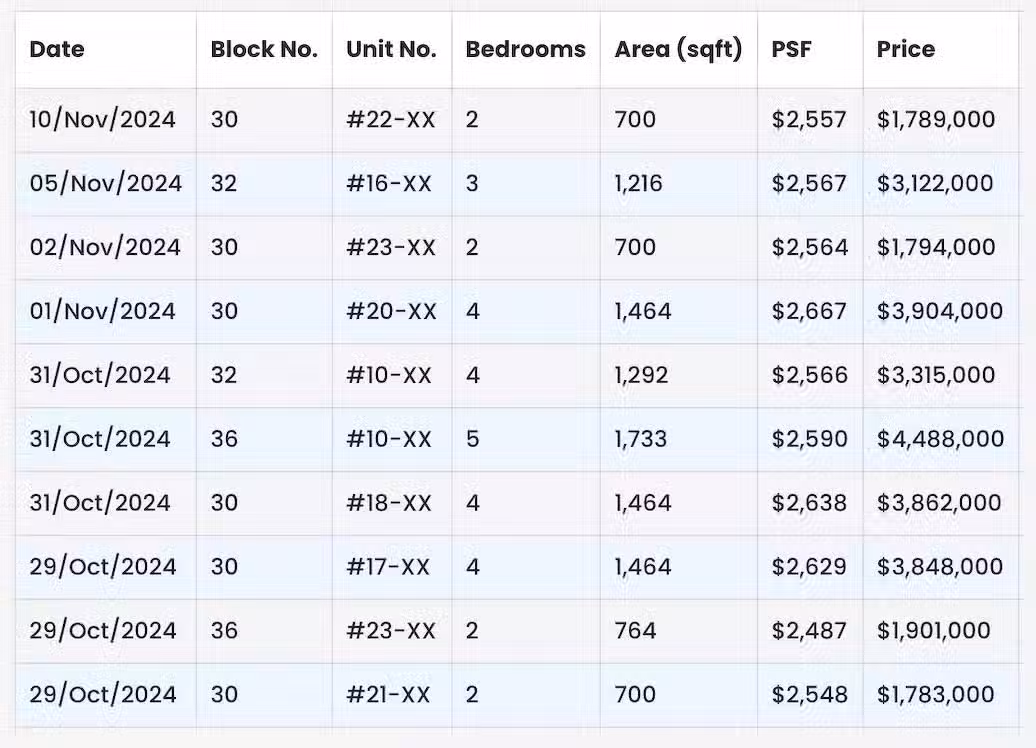1036x748 pixels.
Task: Click the Date column header
Action: [57, 49]
